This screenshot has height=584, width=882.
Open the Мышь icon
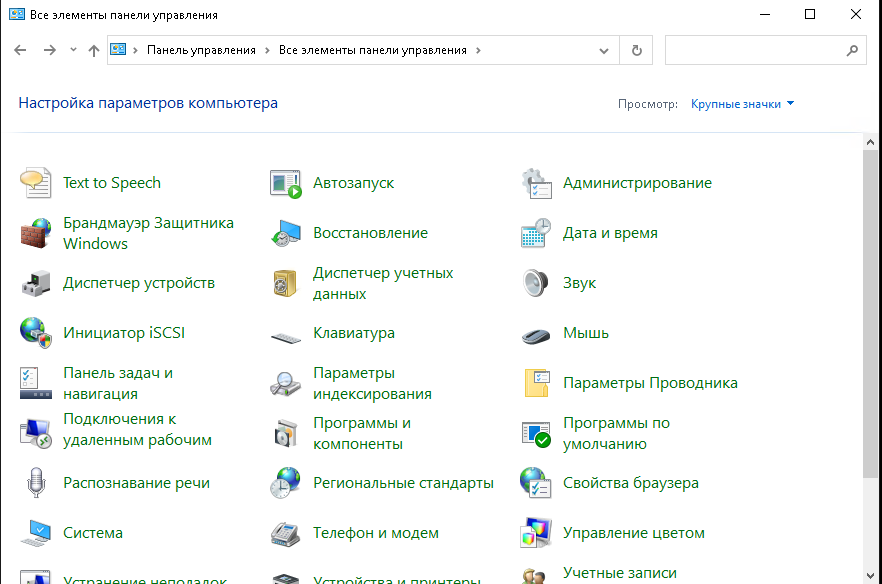click(536, 334)
